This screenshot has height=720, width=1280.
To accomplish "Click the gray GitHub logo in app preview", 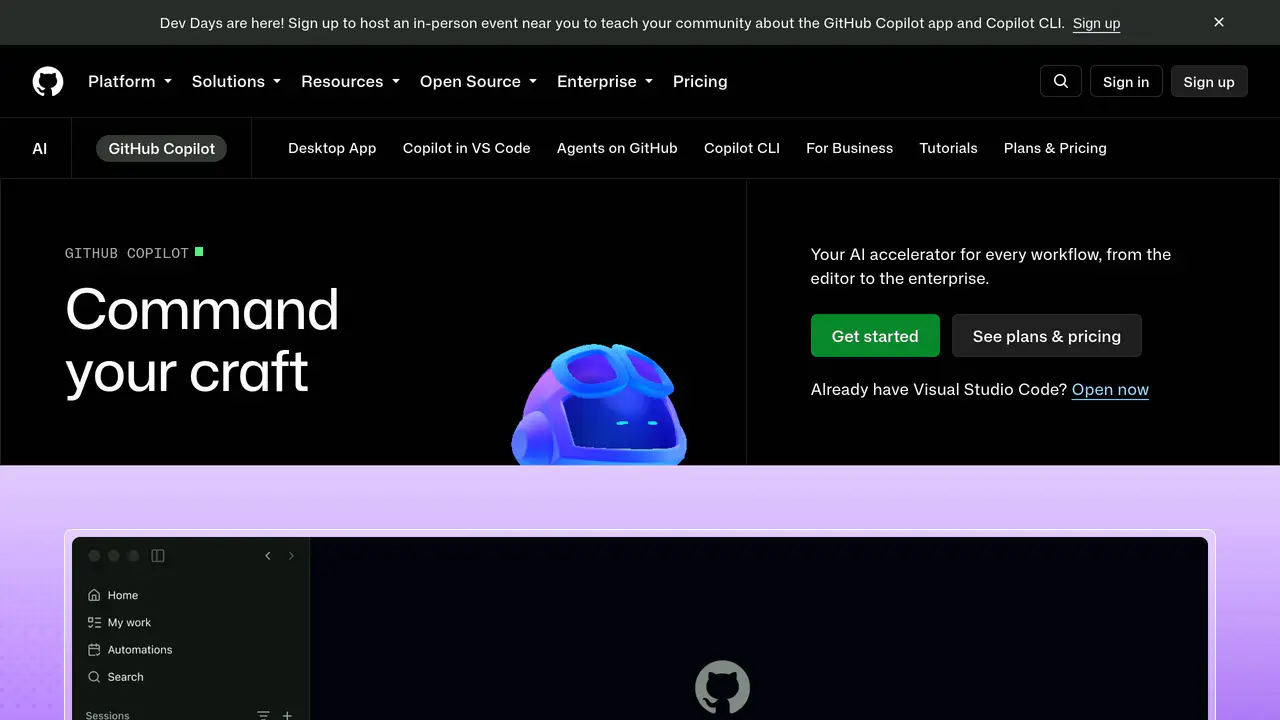I will coord(722,687).
